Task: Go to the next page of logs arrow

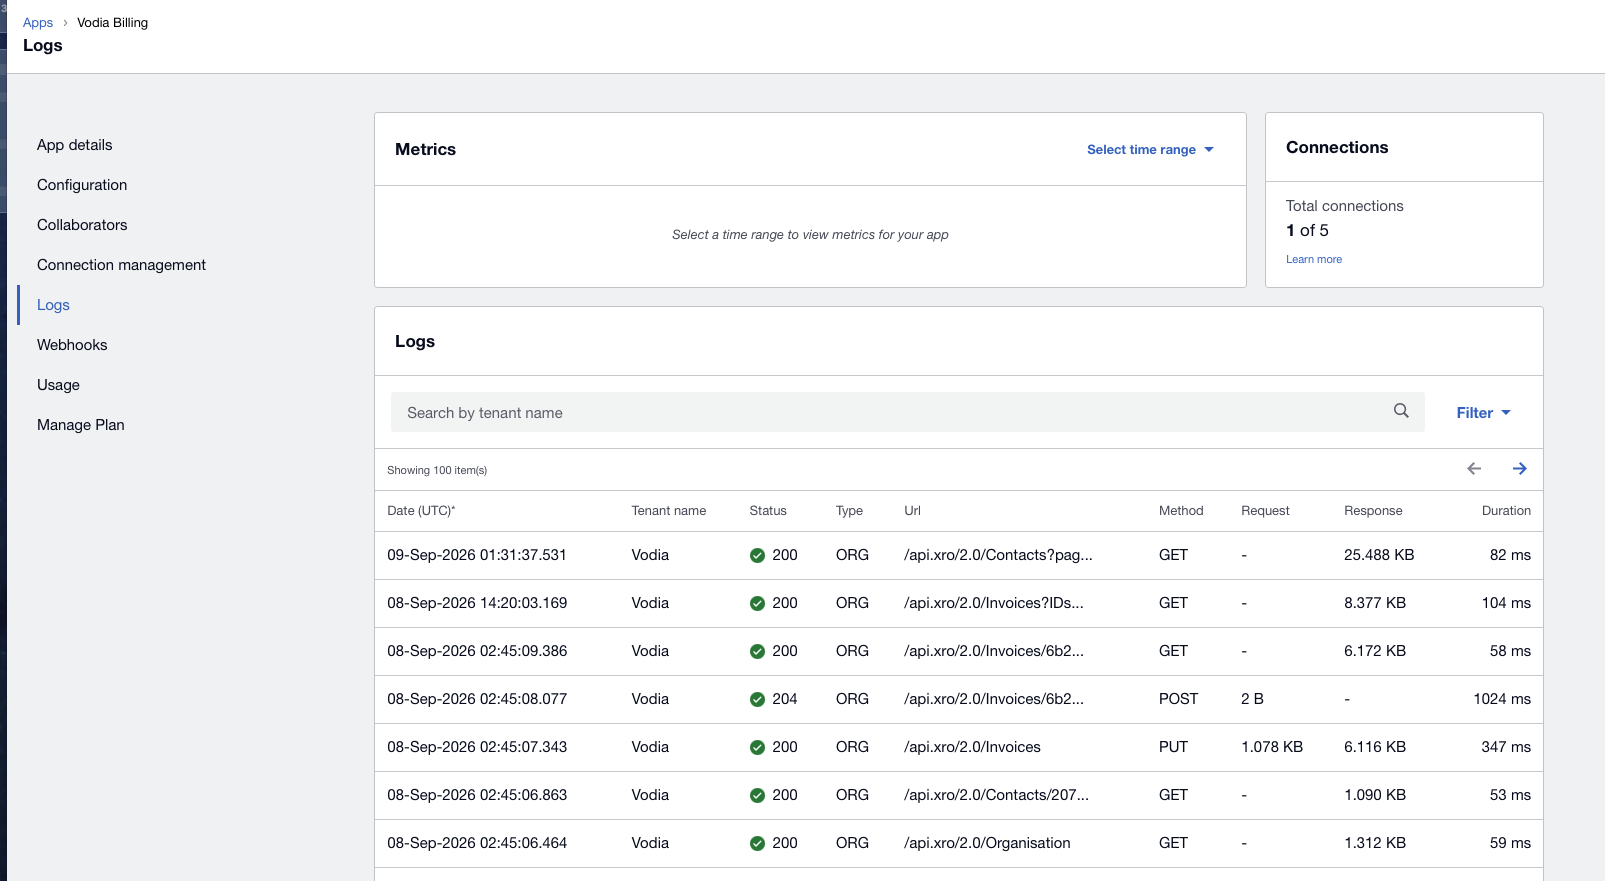Action: (1519, 469)
